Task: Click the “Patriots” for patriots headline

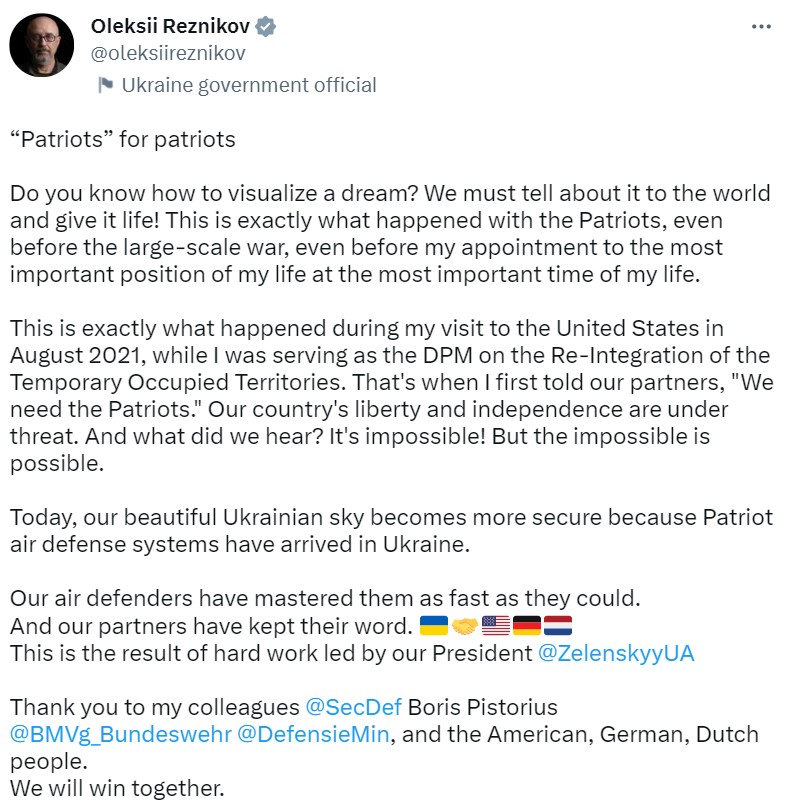Action: point(122,139)
